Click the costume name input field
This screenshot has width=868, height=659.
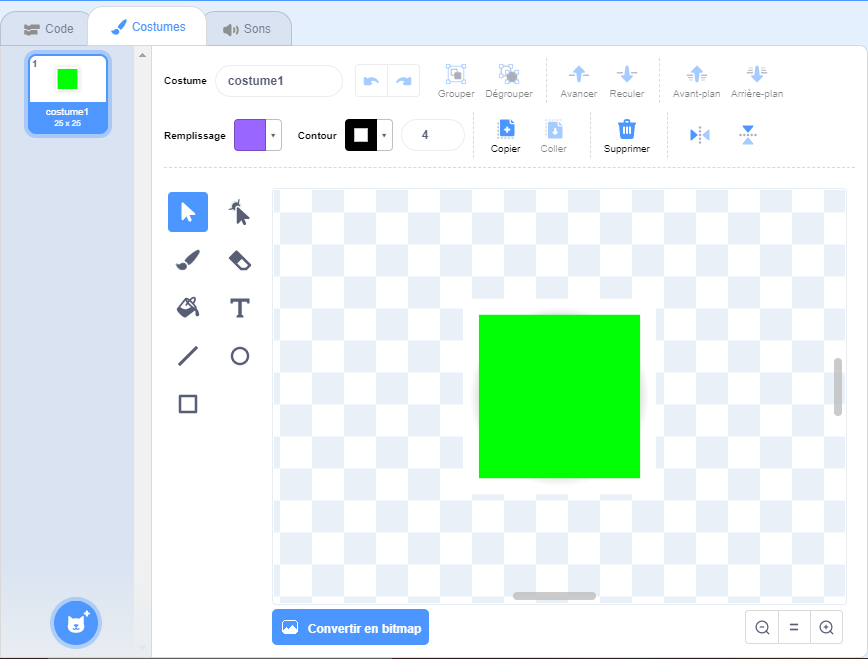point(279,81)
